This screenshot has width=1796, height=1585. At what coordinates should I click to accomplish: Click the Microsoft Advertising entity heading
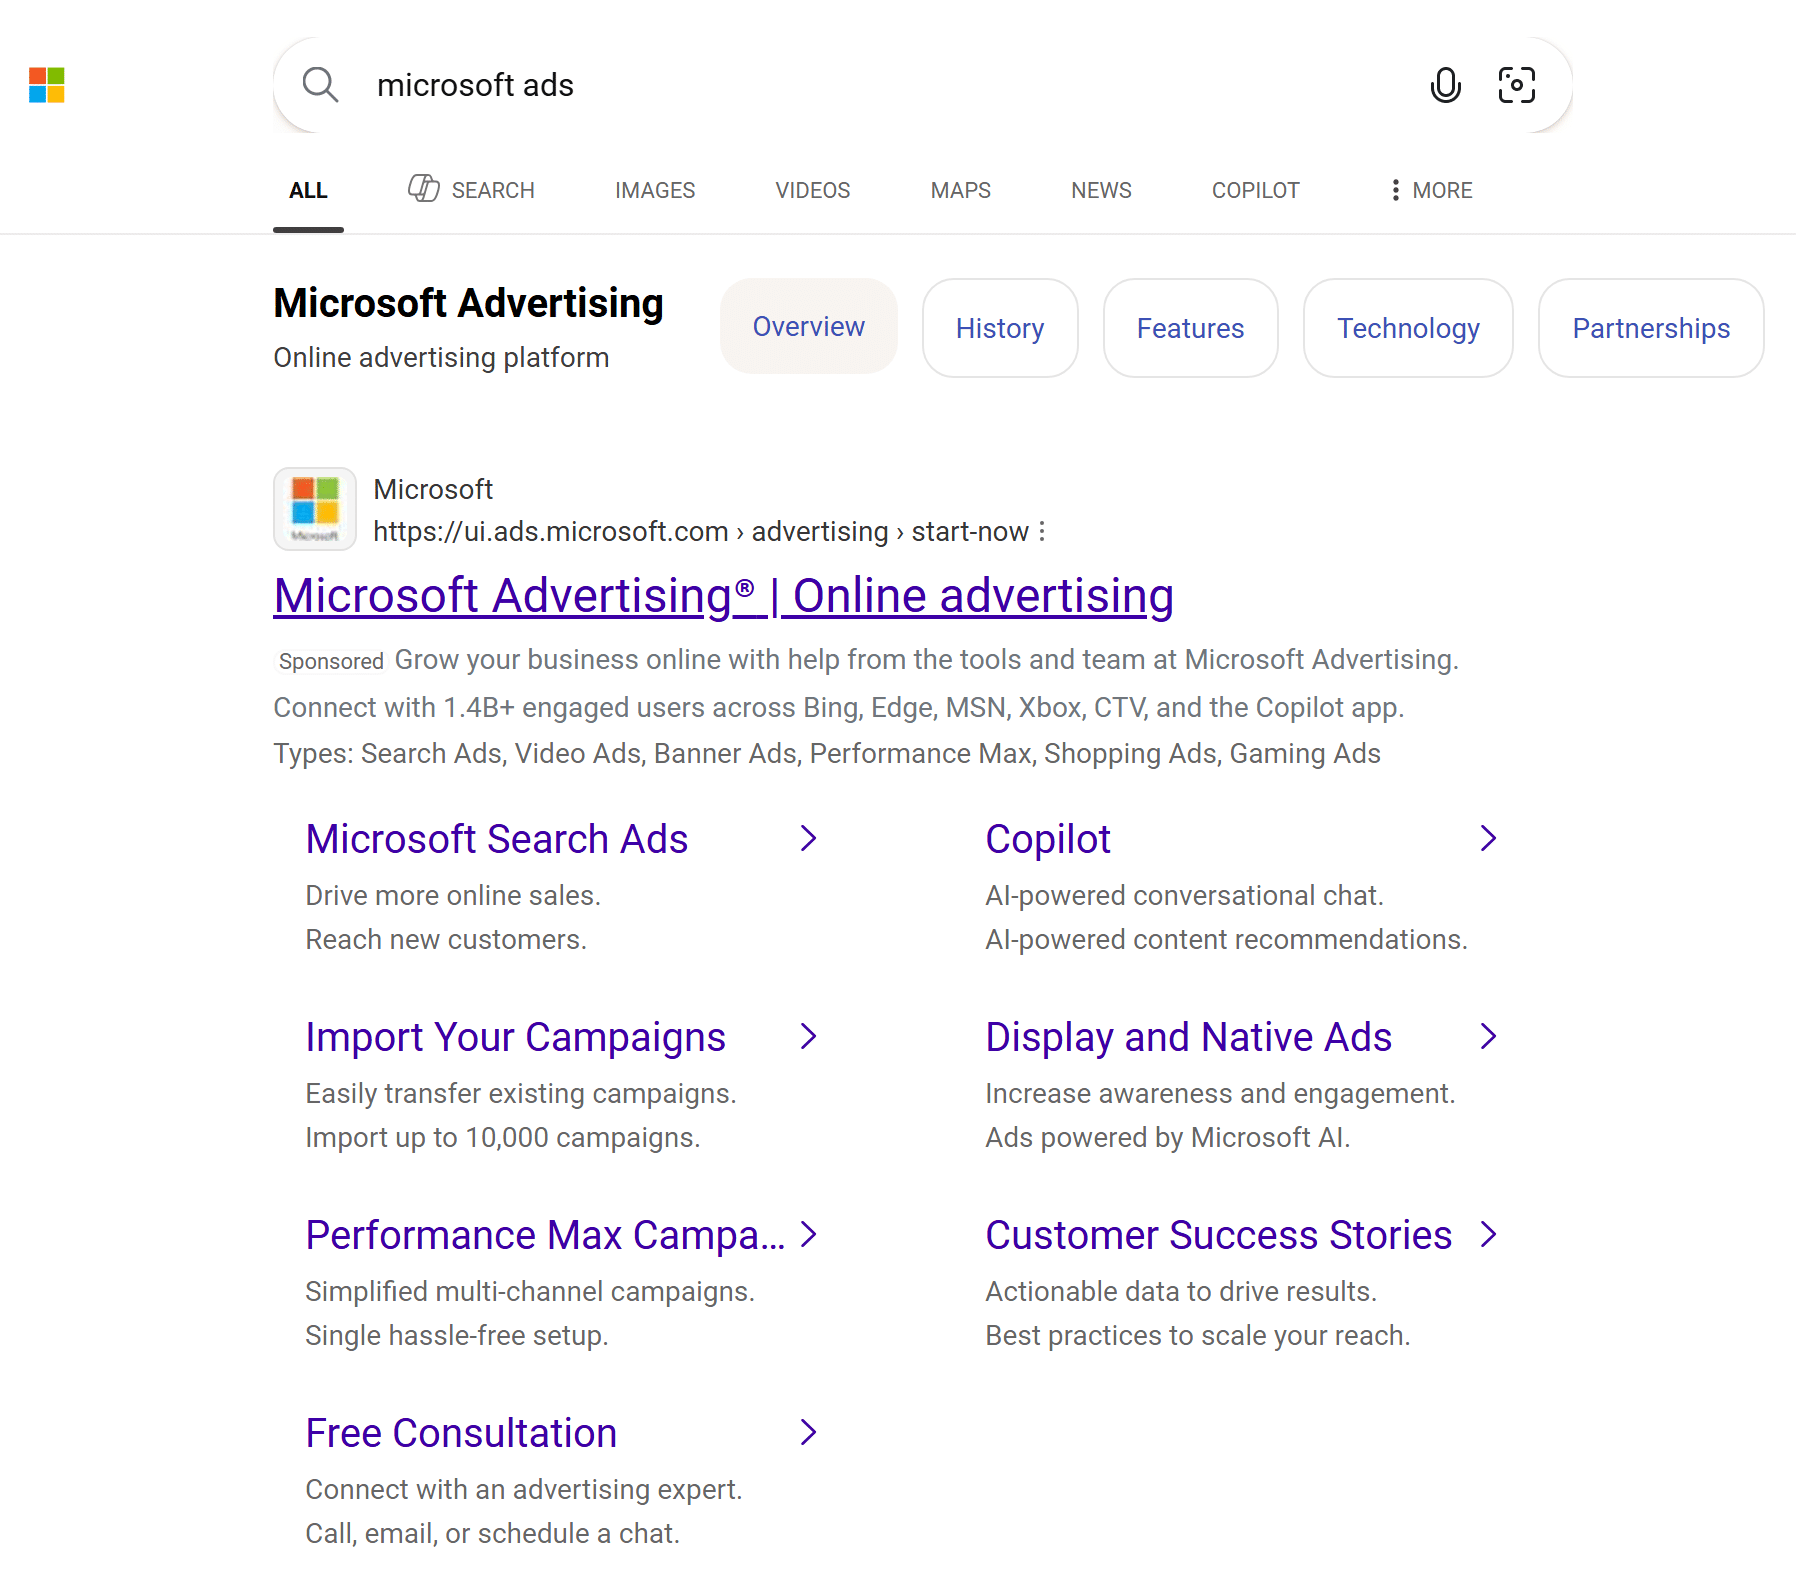click(x=468, y=303)
